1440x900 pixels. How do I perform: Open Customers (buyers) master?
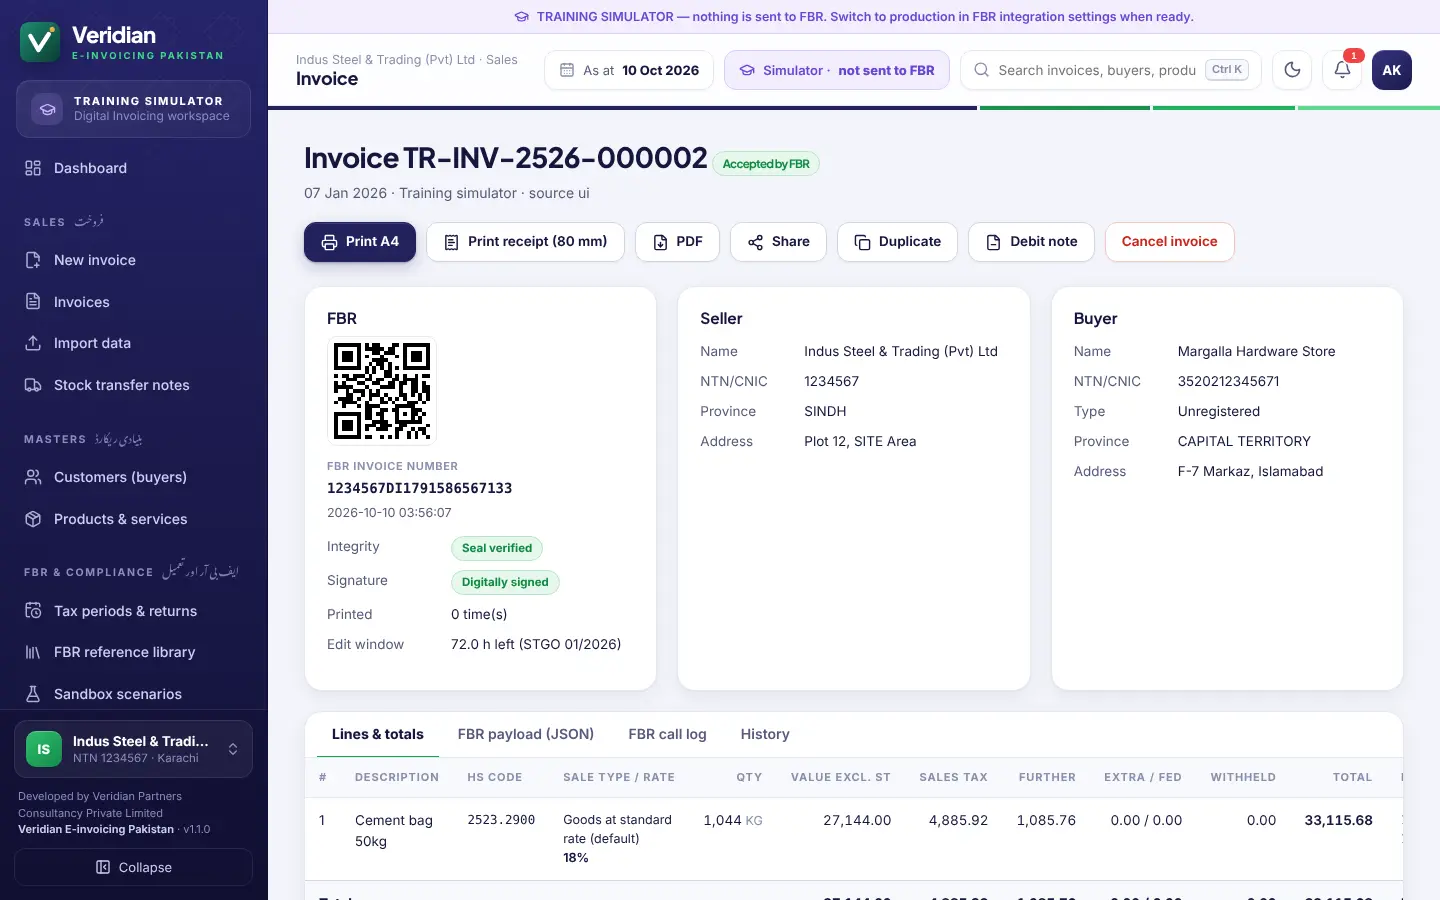tap(134, 477)
